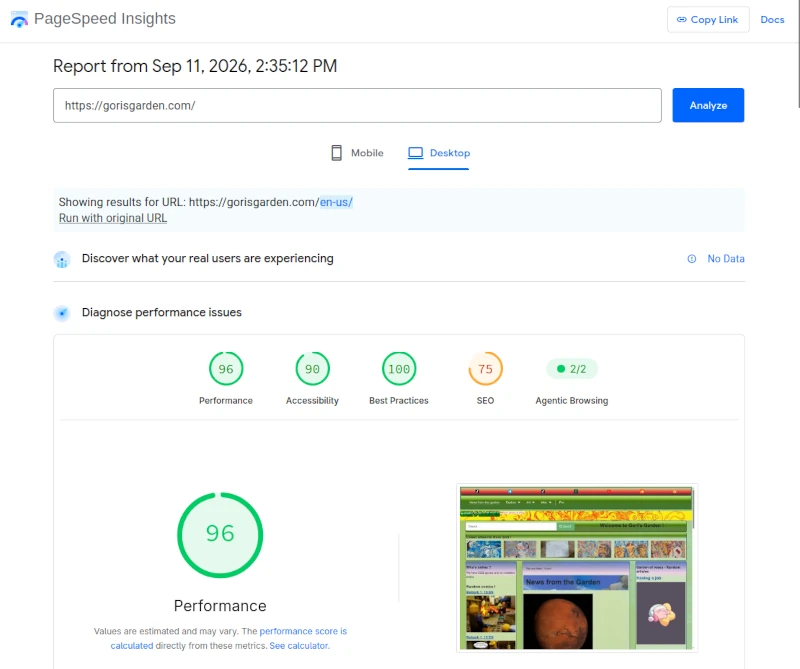The height and width of the screenshot is (669, 800).
Task: Click Run with original URL link
Action: coord(113,218)
